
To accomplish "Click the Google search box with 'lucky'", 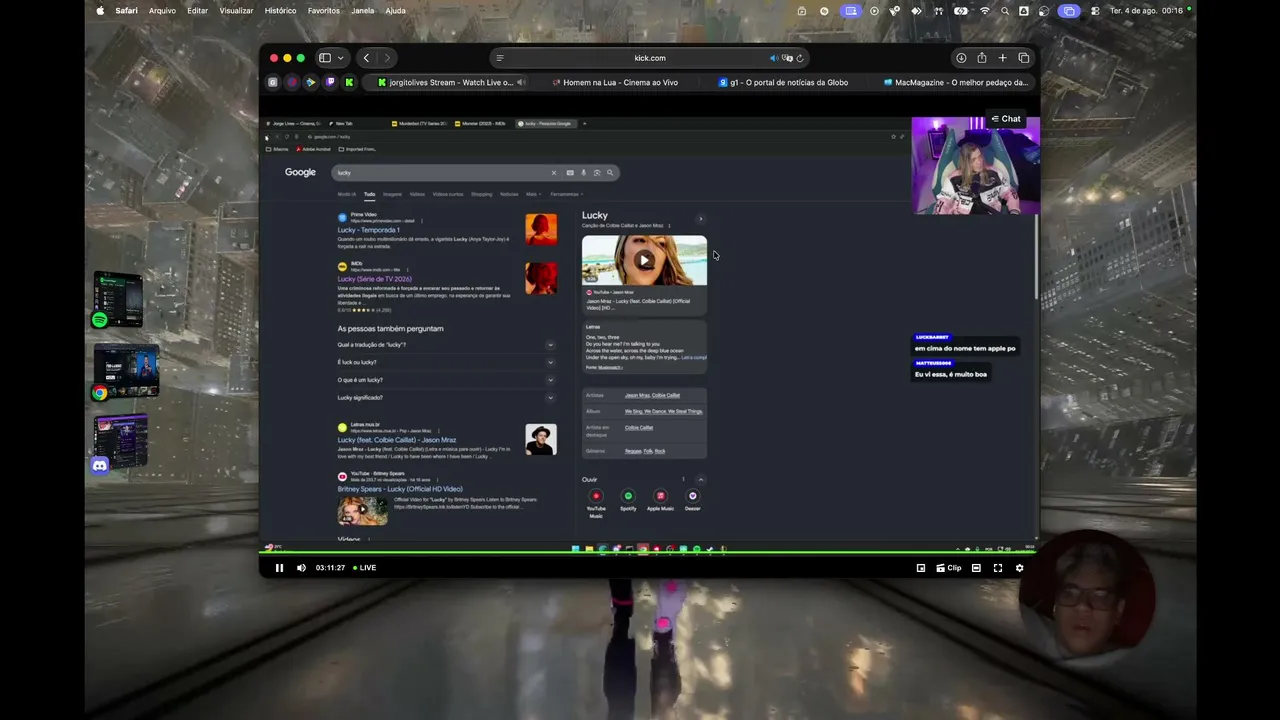I will click(x=475, y=173).
